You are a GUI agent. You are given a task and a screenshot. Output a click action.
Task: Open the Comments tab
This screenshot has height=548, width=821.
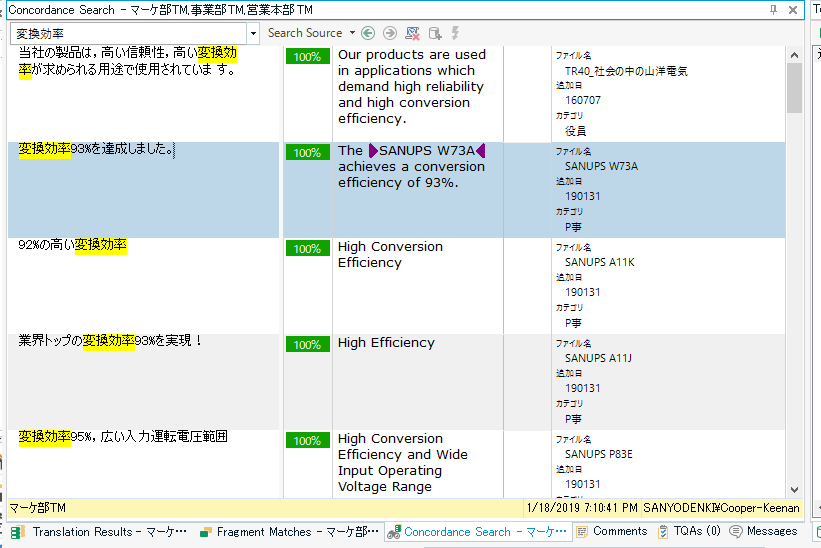(612, 531)
